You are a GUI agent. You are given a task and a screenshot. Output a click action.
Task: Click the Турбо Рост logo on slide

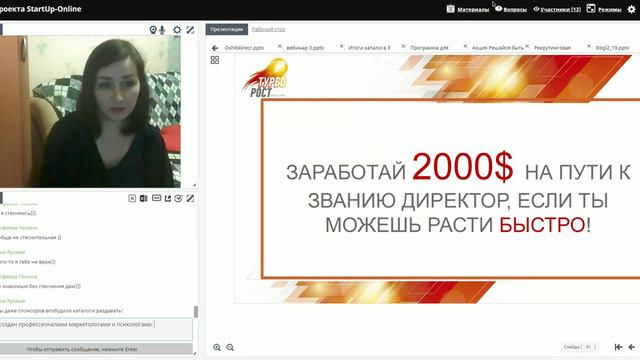coord(265,78)
